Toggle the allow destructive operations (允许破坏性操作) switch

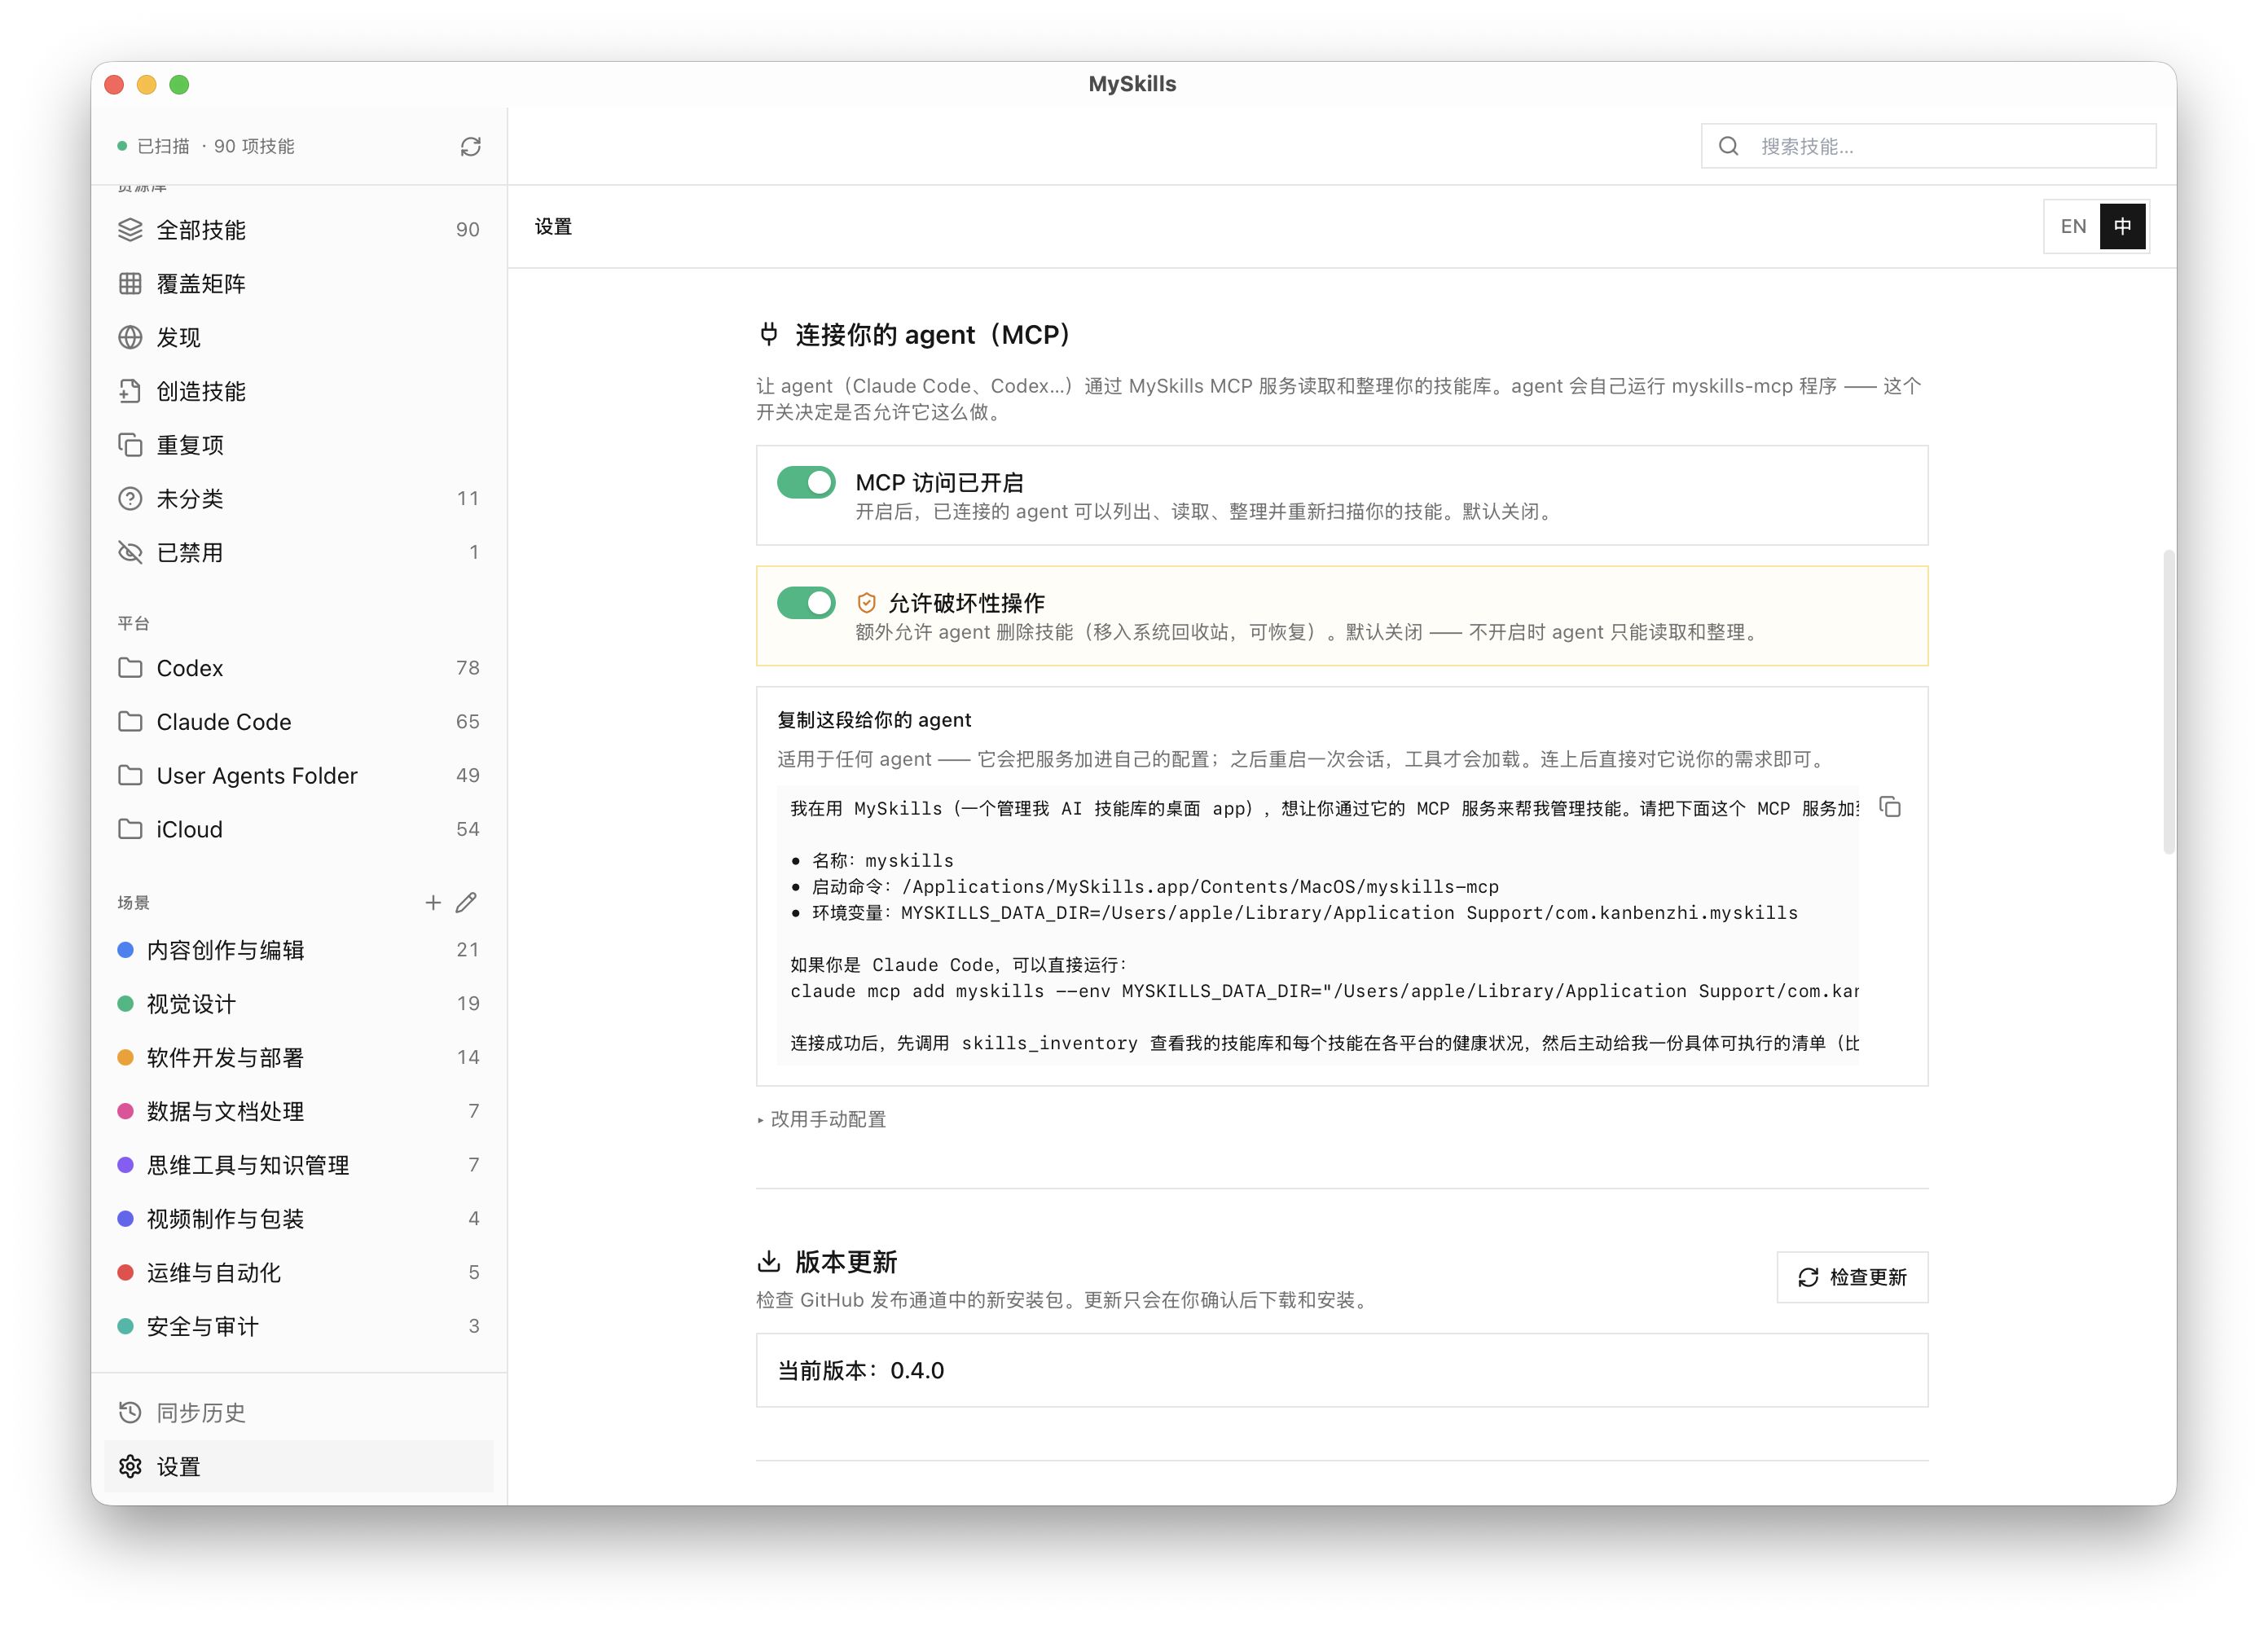(806, 603)
